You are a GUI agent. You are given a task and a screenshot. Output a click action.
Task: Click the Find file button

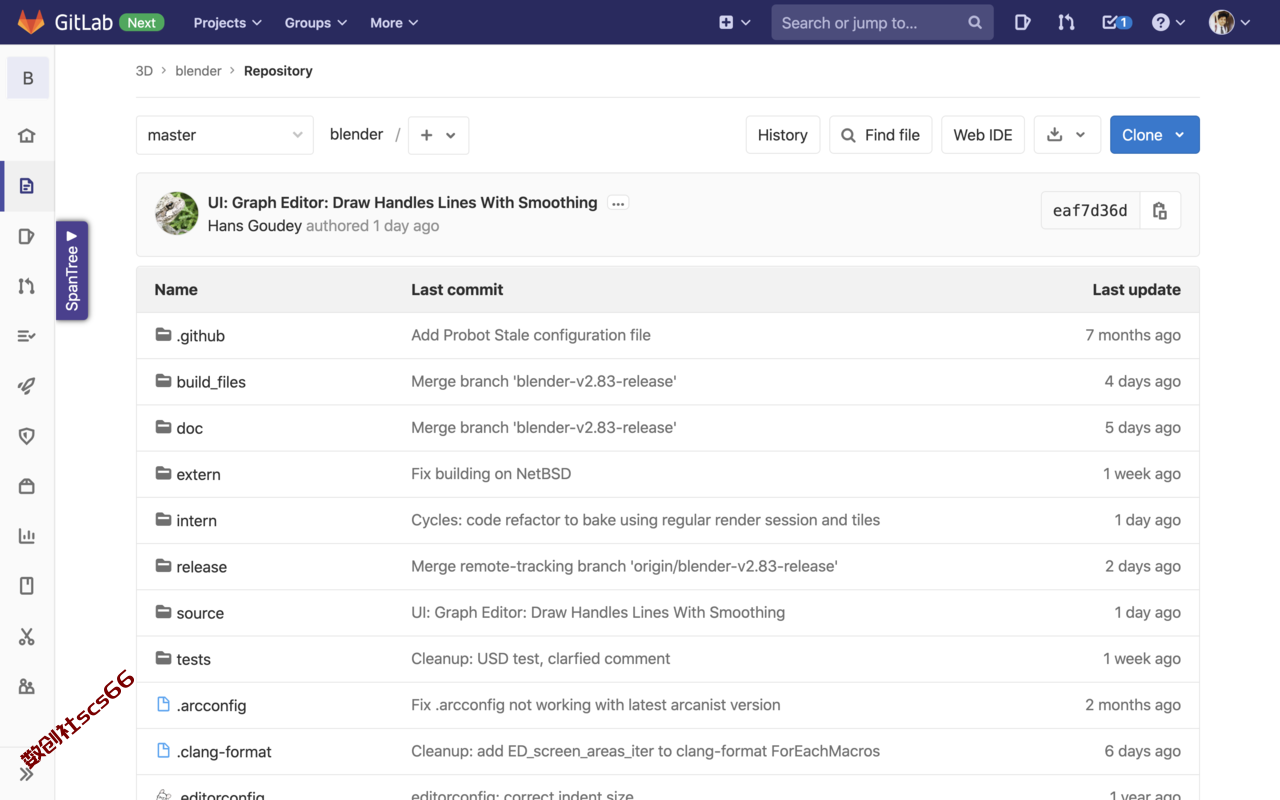click(x=881, y=135)
